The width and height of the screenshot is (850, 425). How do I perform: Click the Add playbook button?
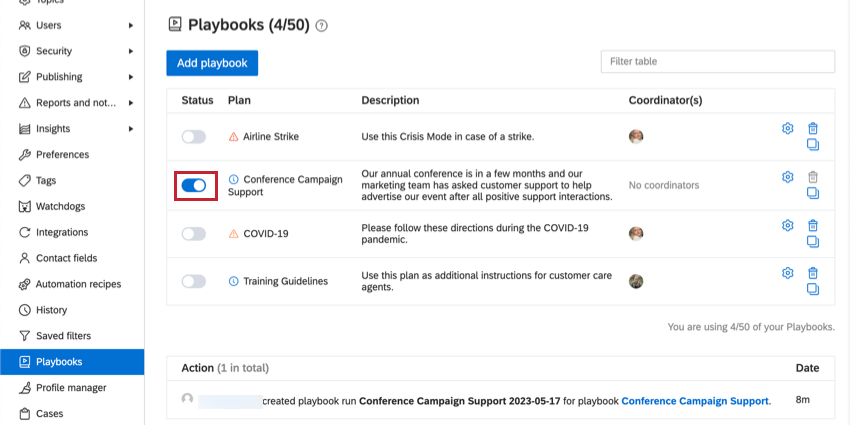(x=212, y=63)
